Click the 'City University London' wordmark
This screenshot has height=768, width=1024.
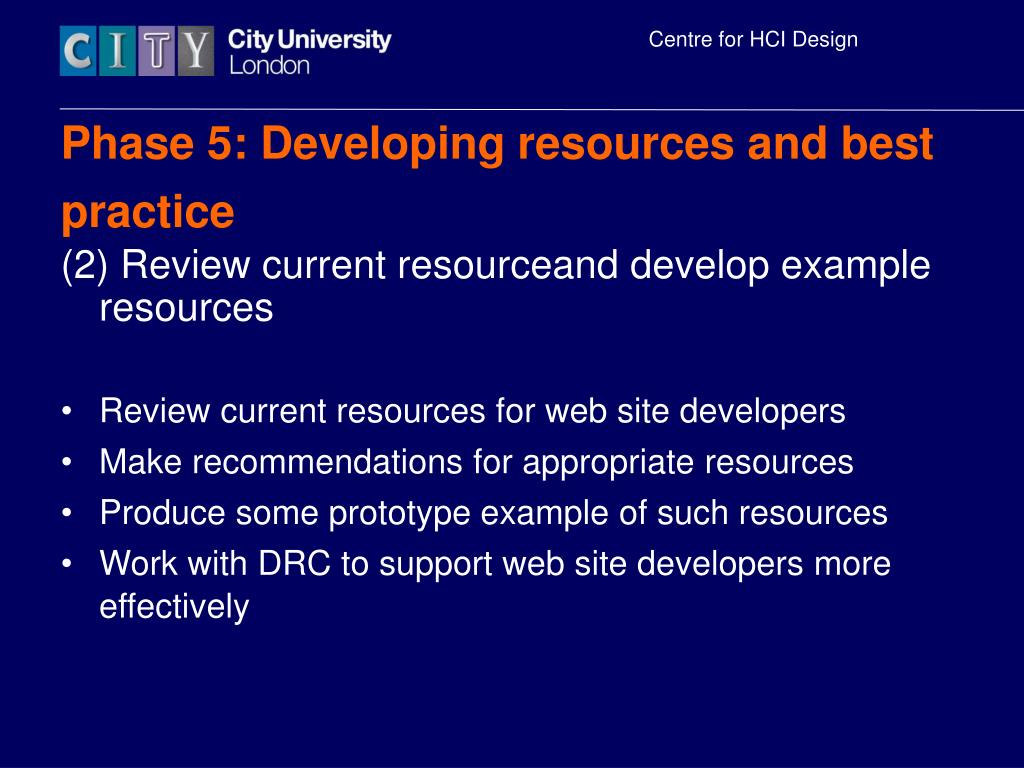[x=310, y=52]
